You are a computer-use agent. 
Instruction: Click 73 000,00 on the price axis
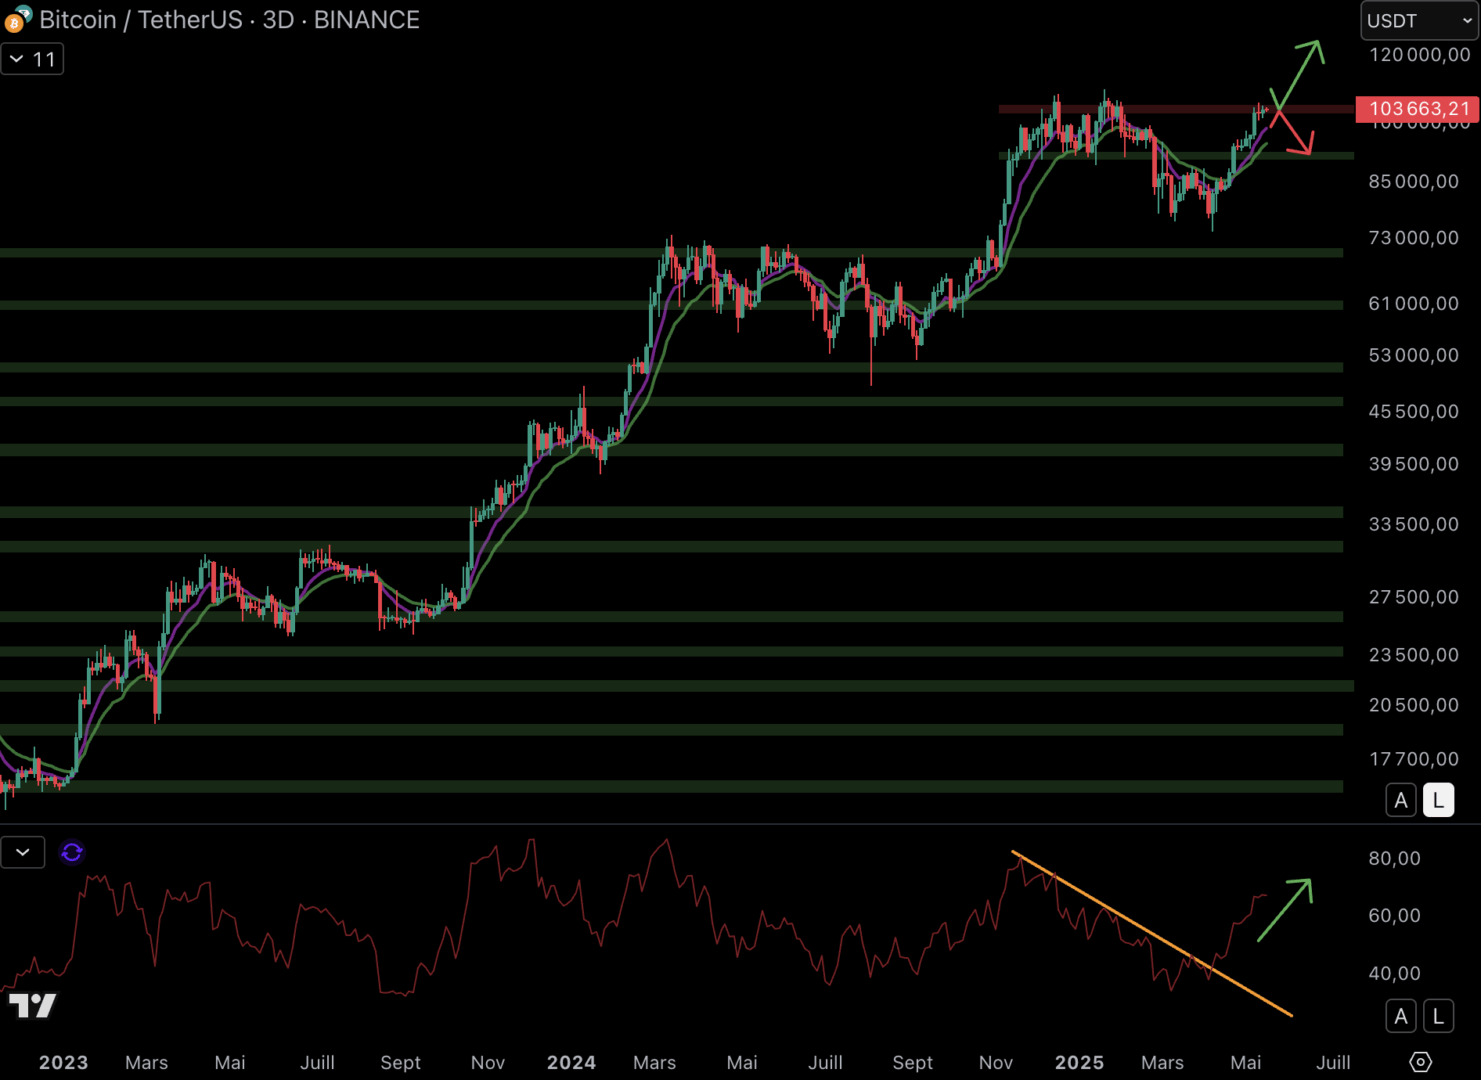coord(1413,237)
